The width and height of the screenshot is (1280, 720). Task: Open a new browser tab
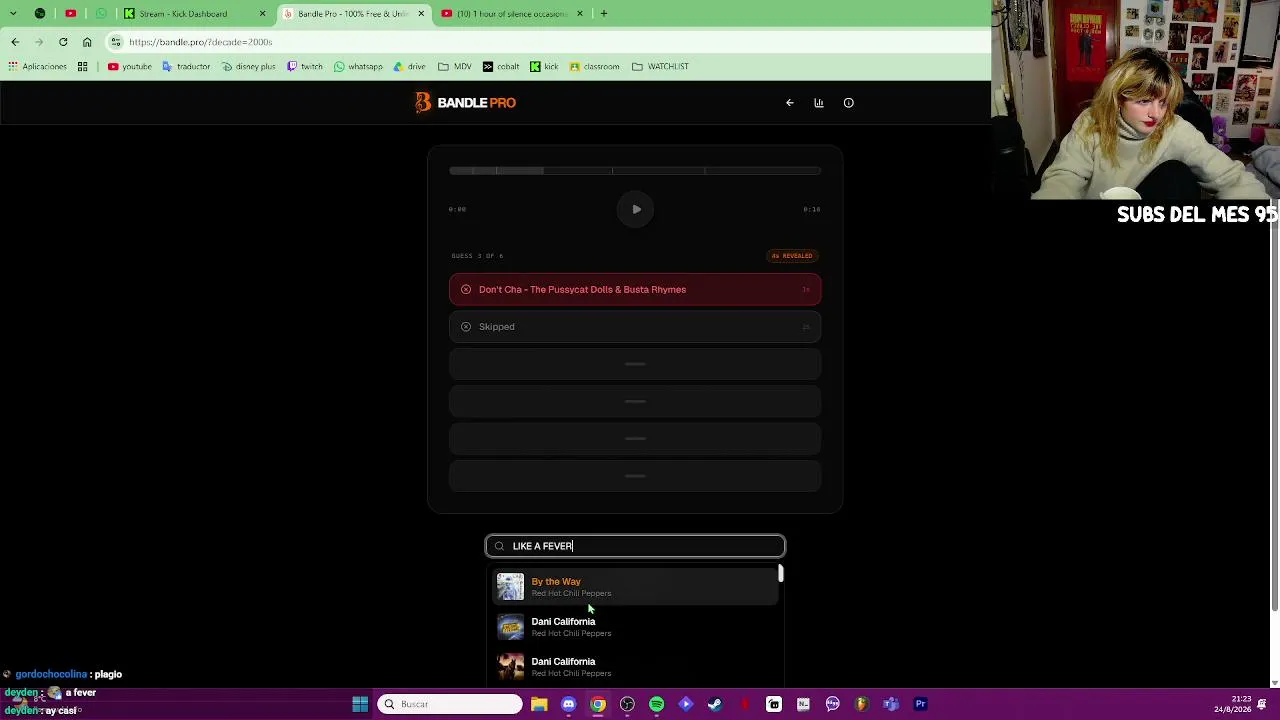(604, 14)
